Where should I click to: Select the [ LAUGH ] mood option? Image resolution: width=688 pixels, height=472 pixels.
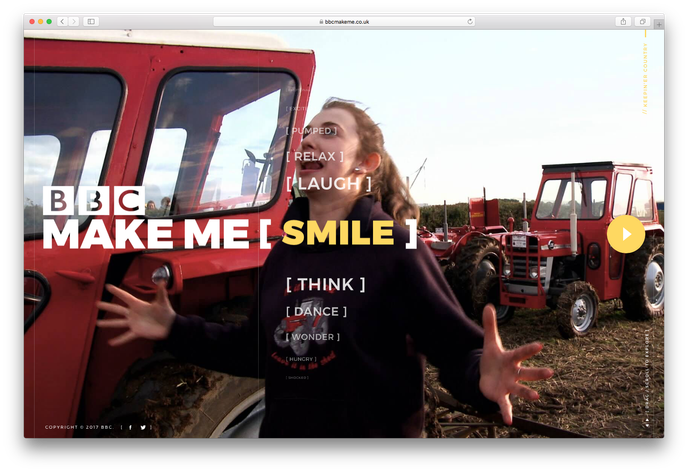[x=329, y=184]
